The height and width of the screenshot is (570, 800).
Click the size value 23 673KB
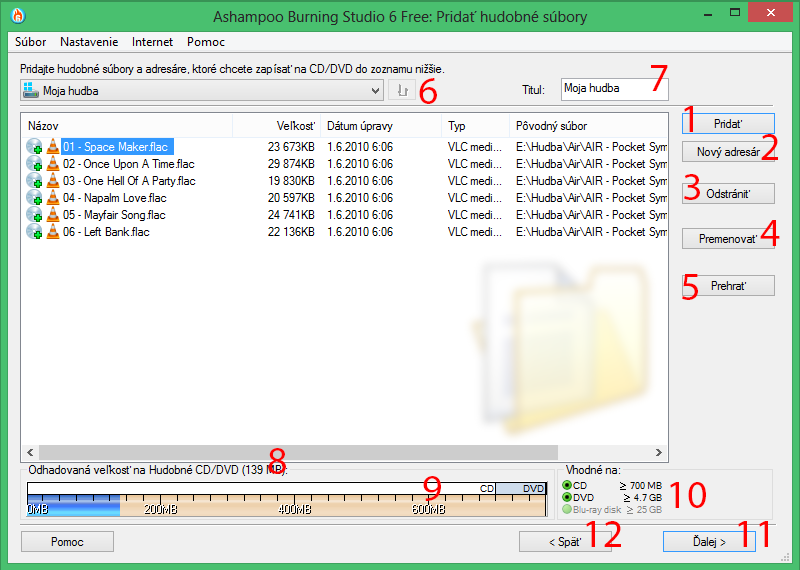click(x=291, y=147)
